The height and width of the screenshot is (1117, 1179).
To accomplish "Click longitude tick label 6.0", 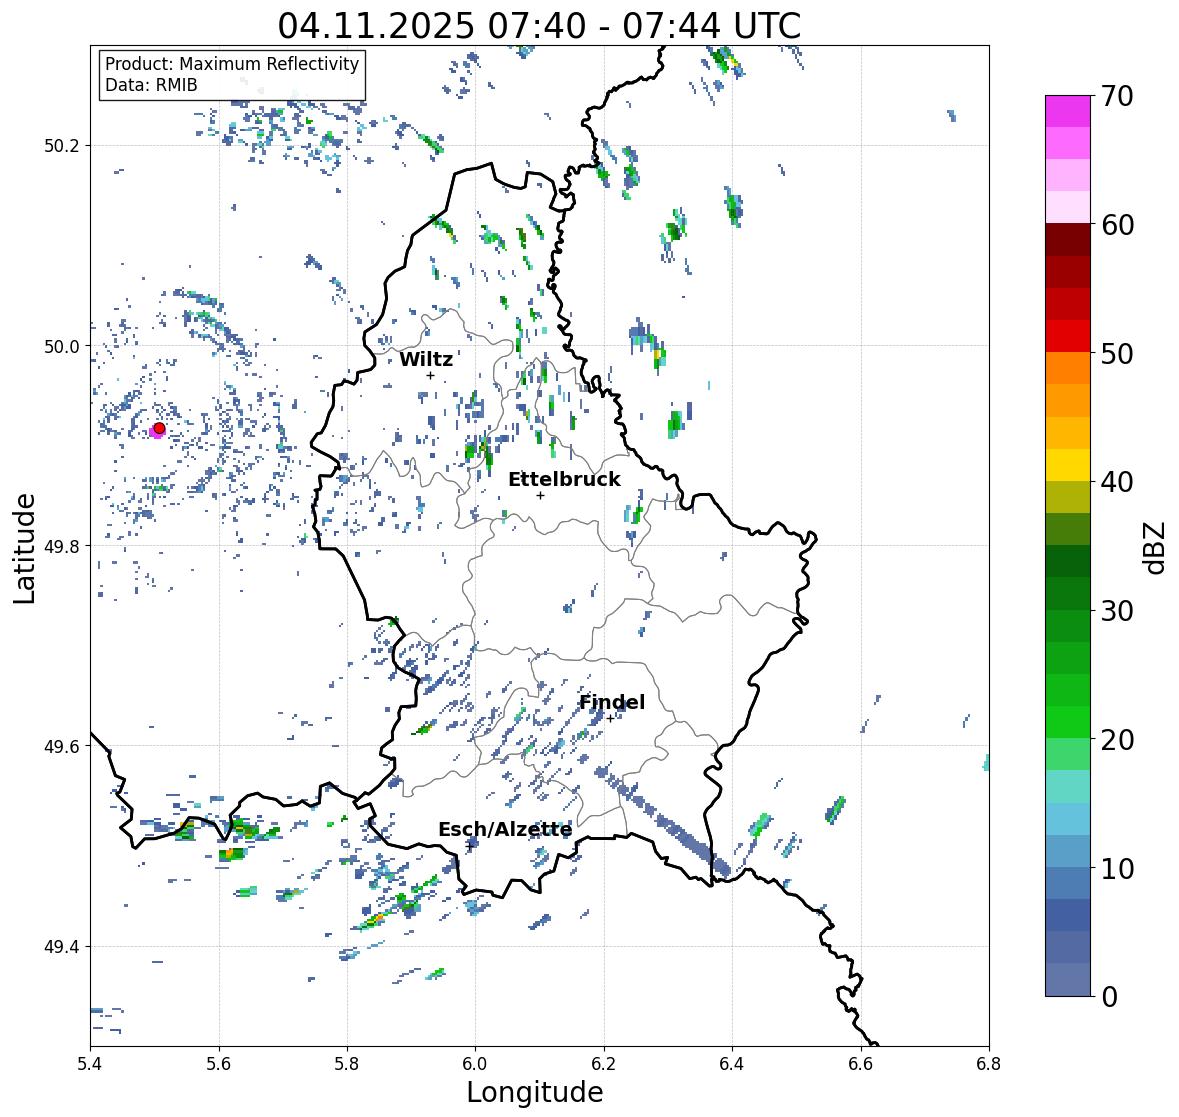I will (475, 1064).
